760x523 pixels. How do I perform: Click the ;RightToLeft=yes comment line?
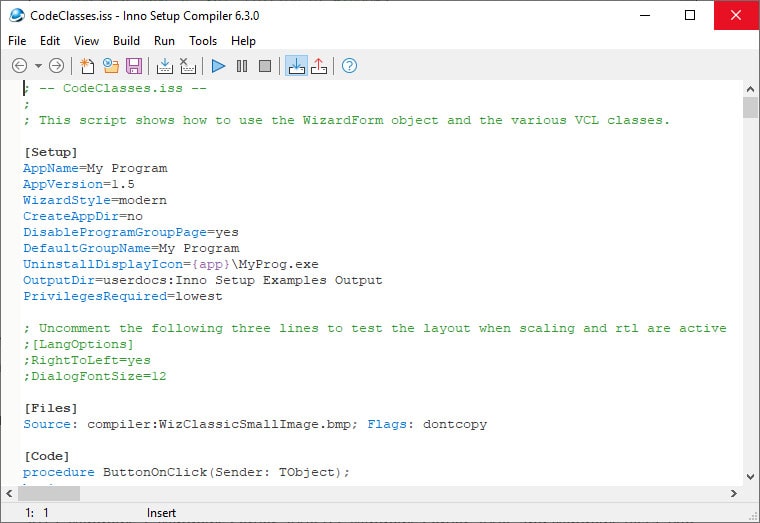pyautogui.click(x=87, y=360)
